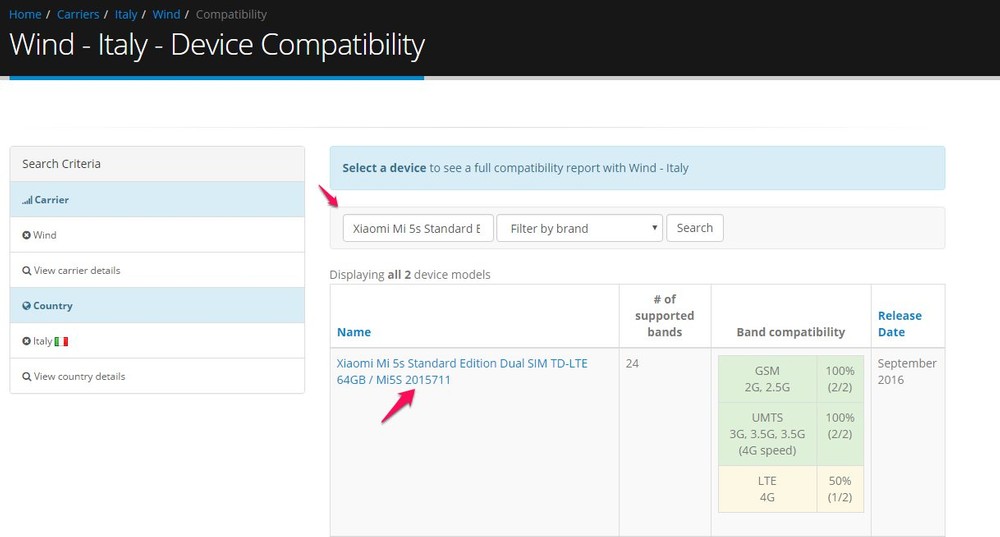Click the magnifier icon next to View country details
Screen dimensions: 1000x537
[x=27, y=377]
